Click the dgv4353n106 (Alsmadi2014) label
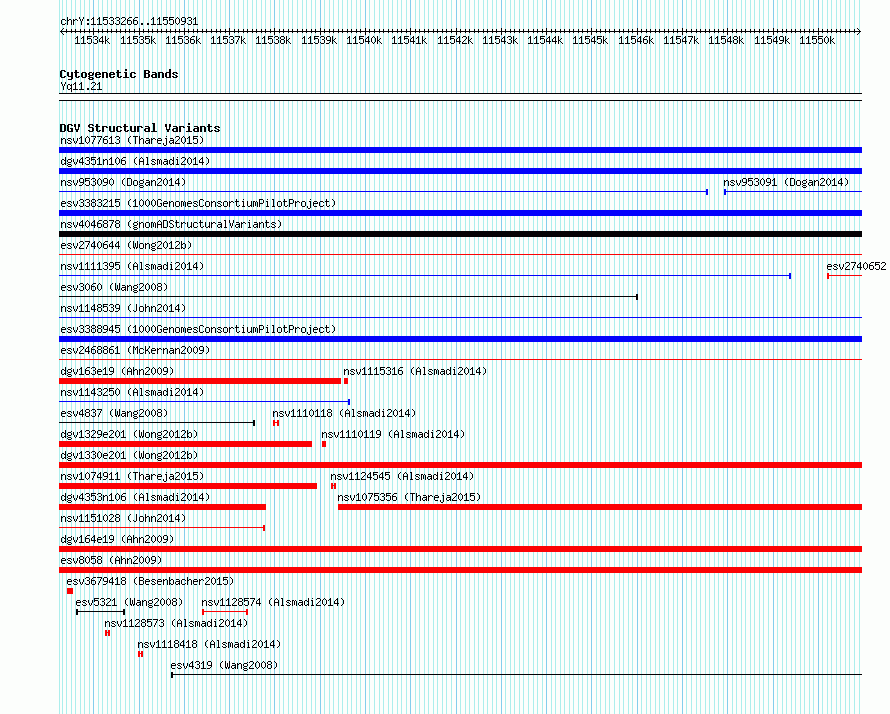This screenshot has width=890, height=714. 135,497
